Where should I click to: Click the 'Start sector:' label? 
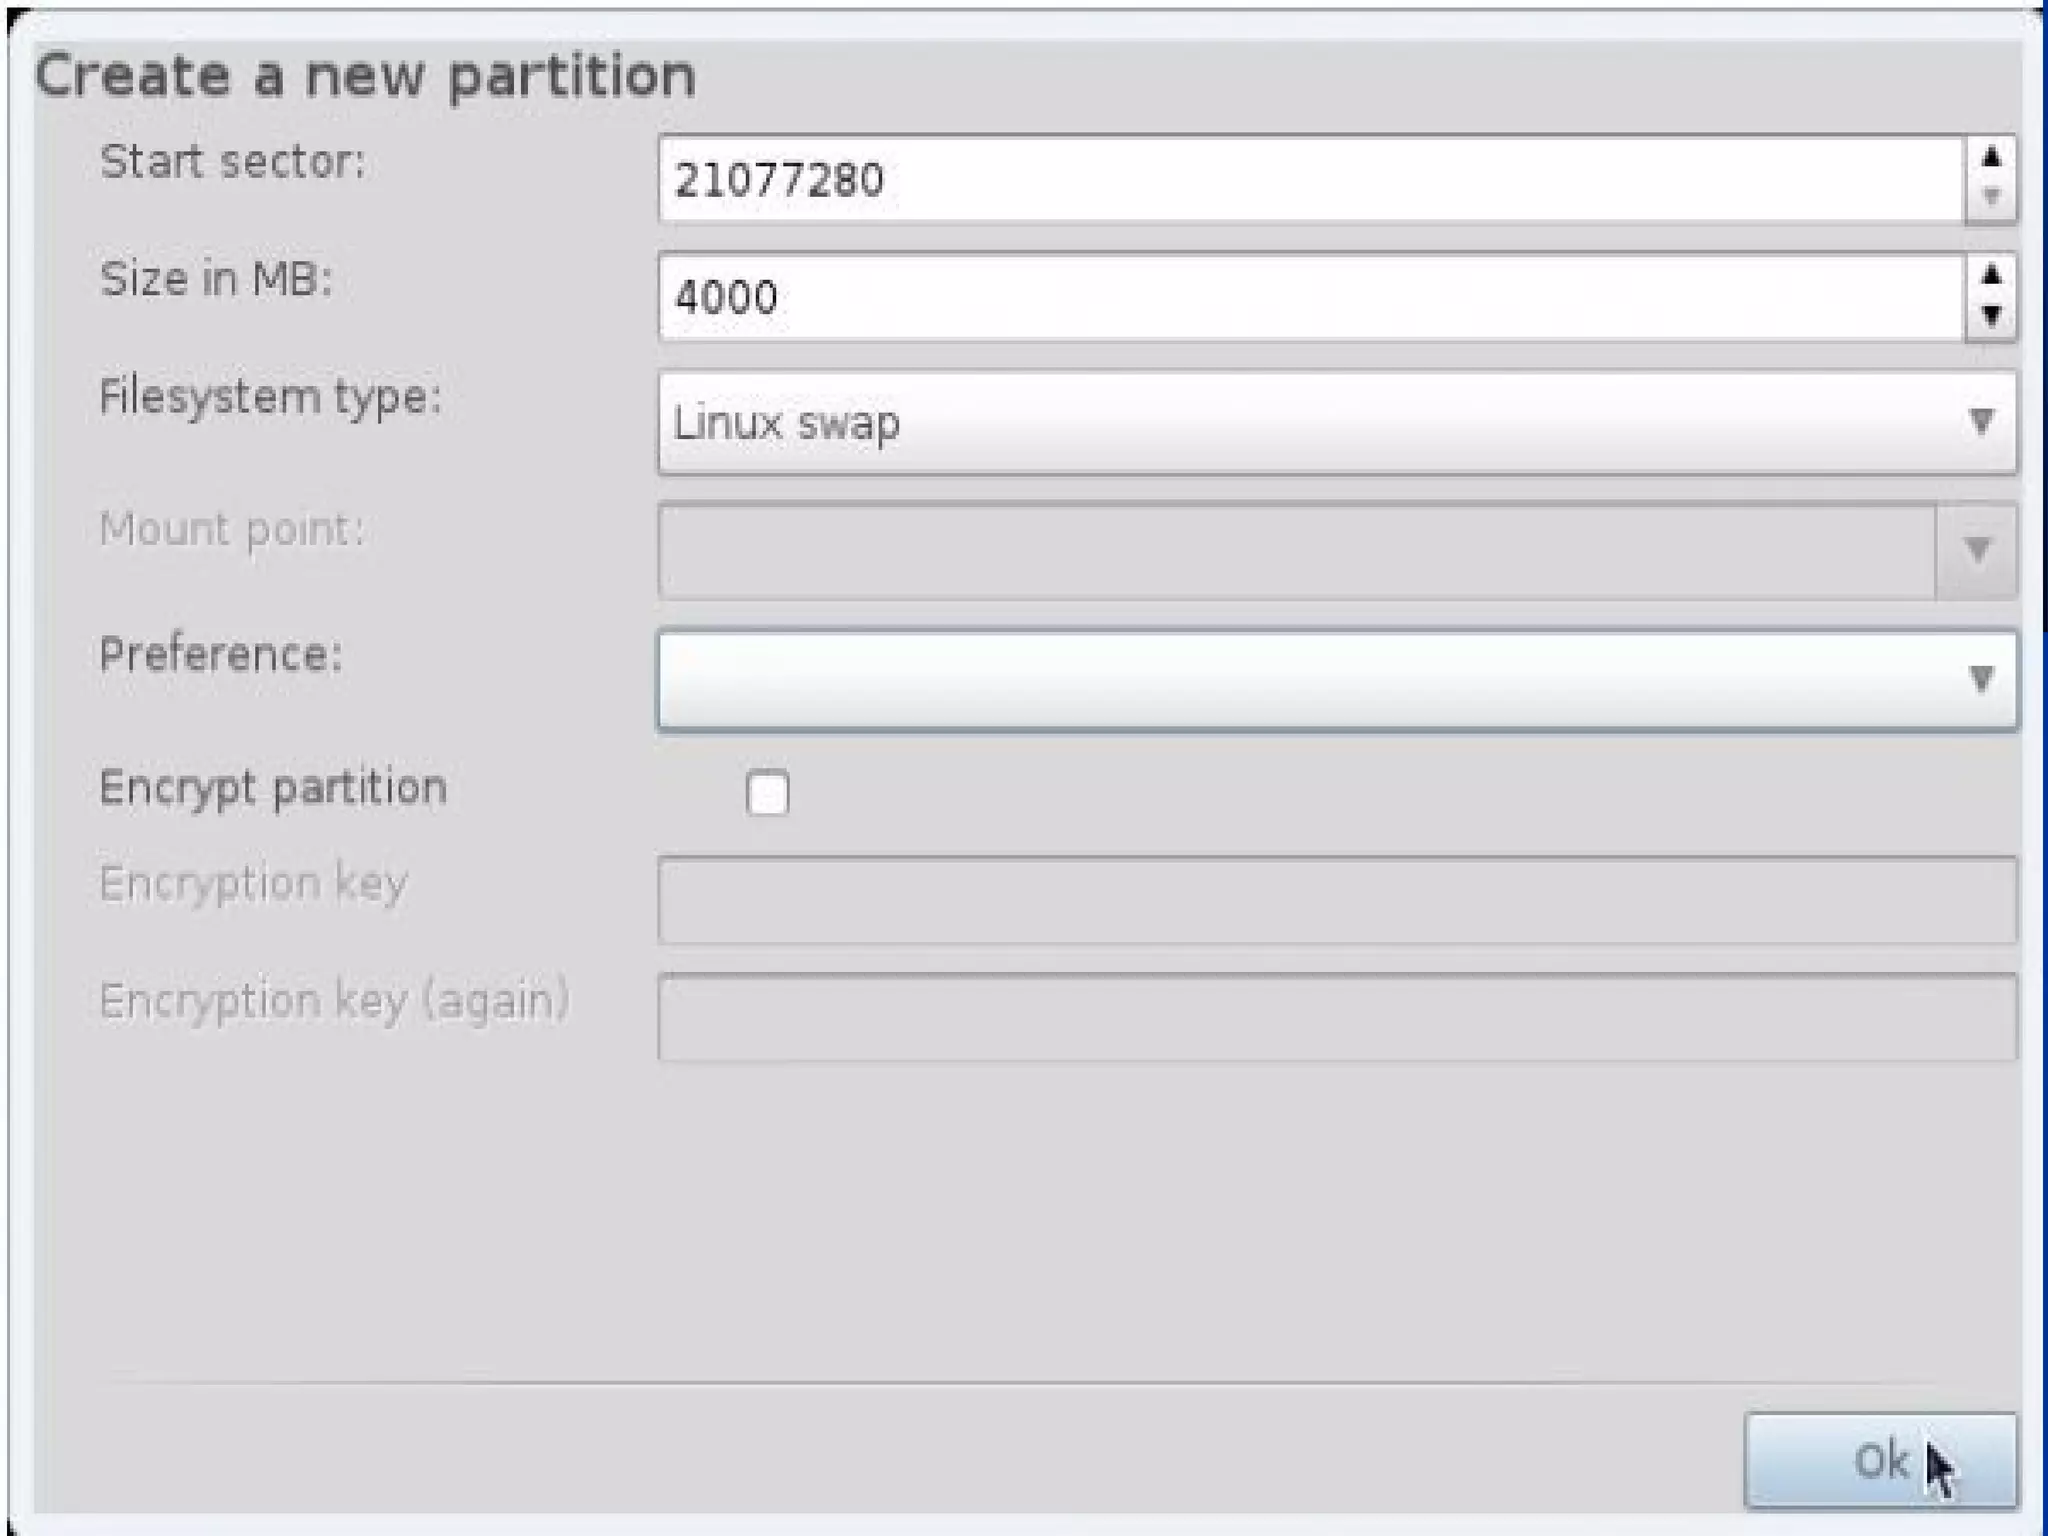tap(233, 162)
